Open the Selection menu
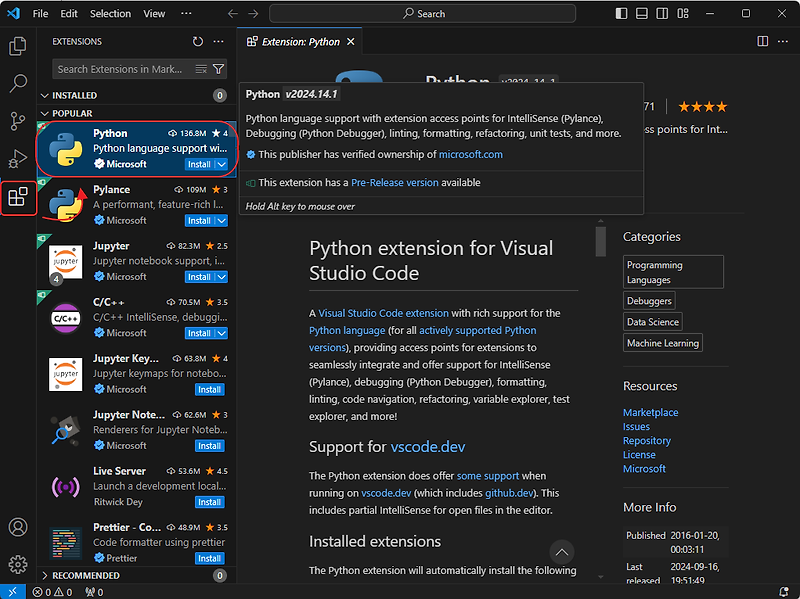 (110, 14)
